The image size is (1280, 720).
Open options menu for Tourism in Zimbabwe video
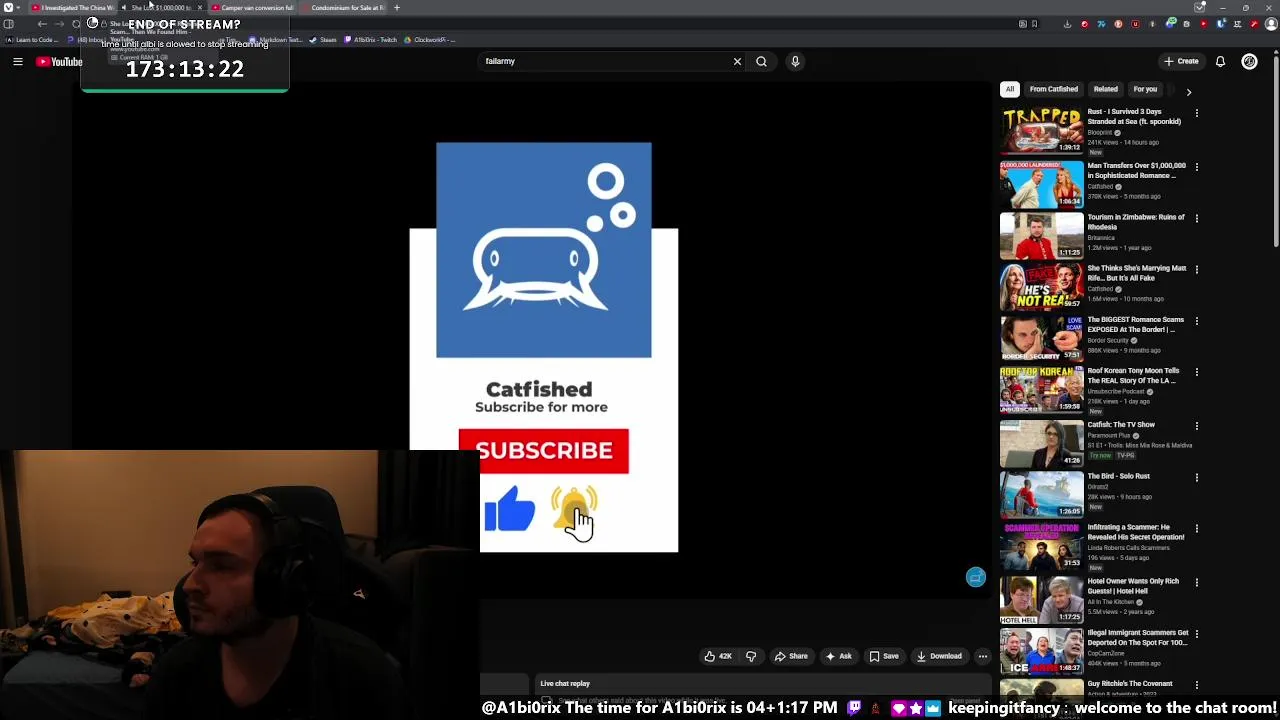click(x=1196, y=218)
